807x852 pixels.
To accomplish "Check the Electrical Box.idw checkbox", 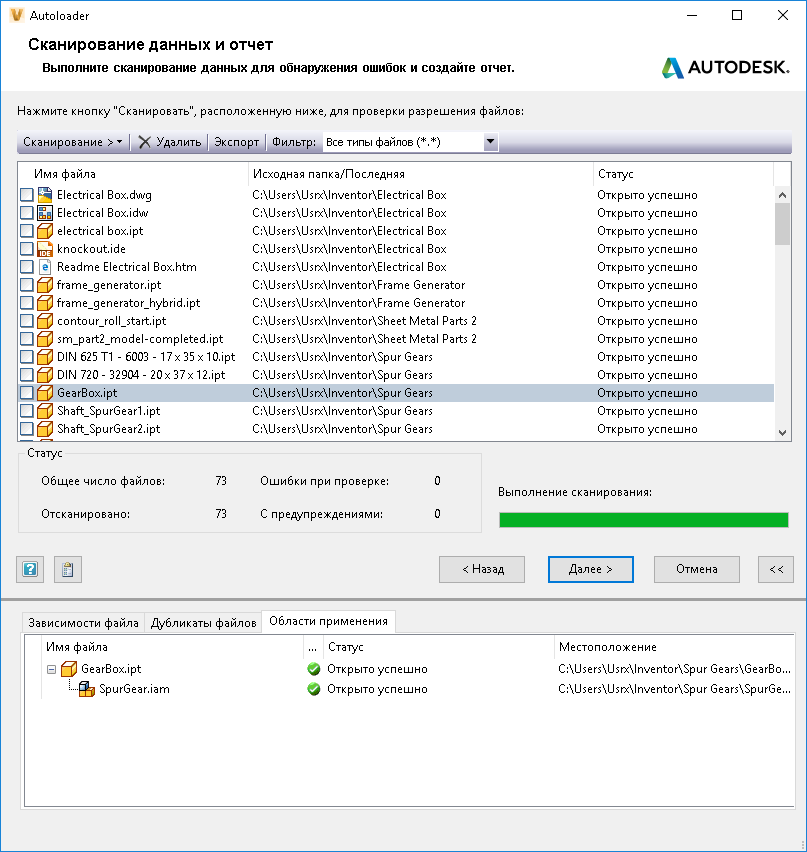I will (x=27, y=212).
